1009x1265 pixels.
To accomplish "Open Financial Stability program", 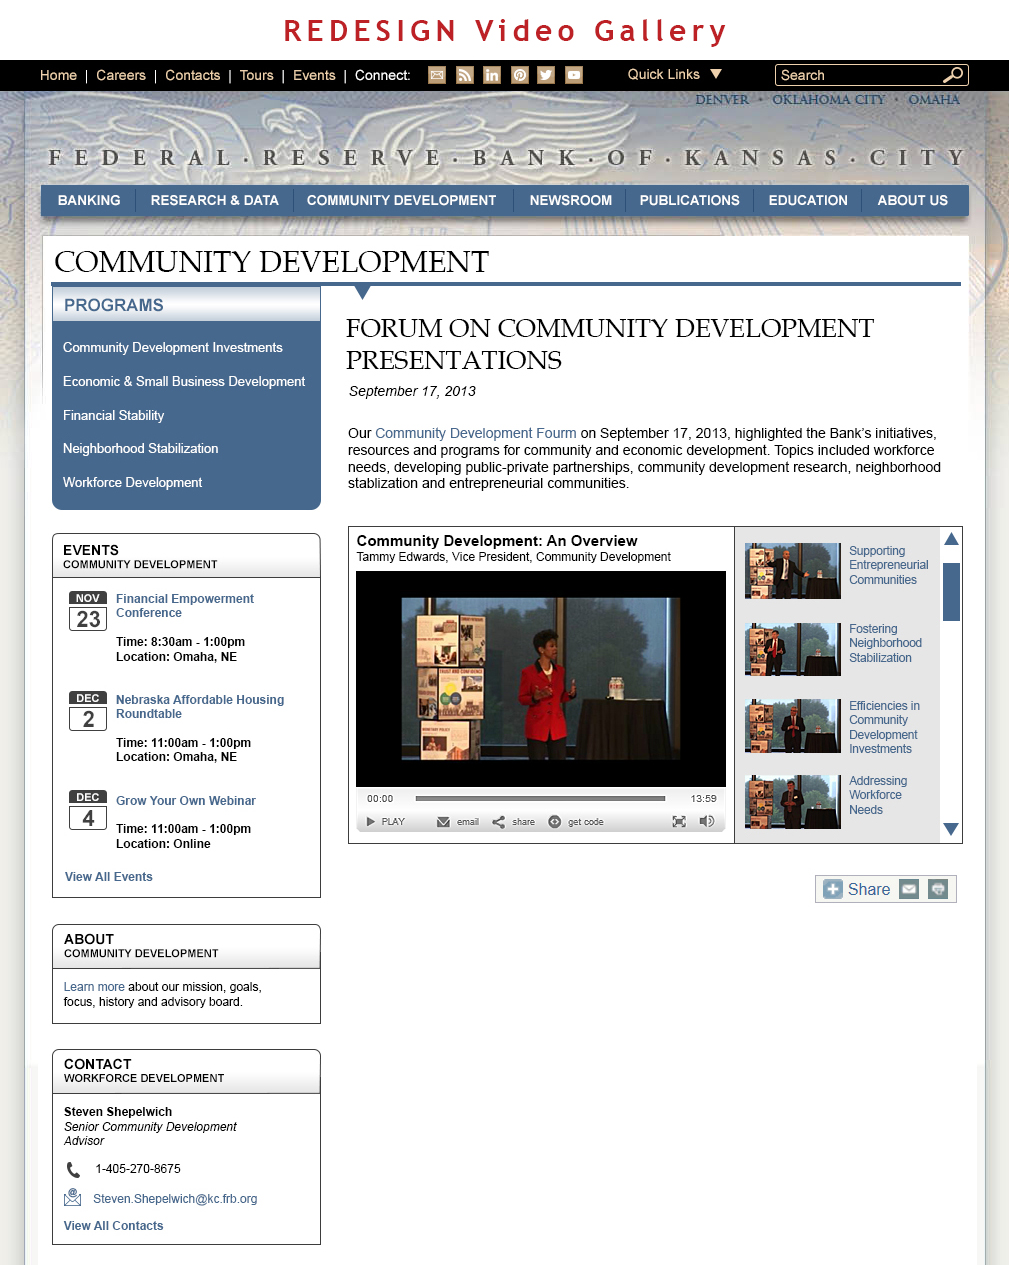I will coord(114,415).
